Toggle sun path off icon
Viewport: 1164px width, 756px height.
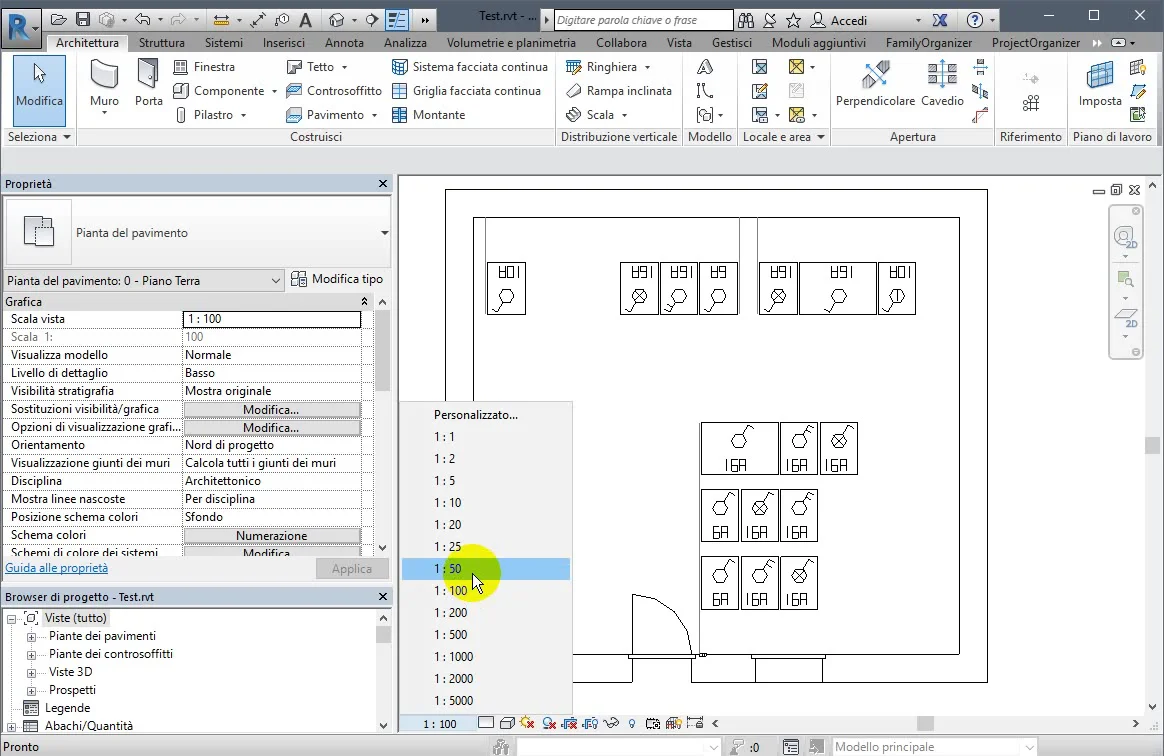click(x=527, y=723)
